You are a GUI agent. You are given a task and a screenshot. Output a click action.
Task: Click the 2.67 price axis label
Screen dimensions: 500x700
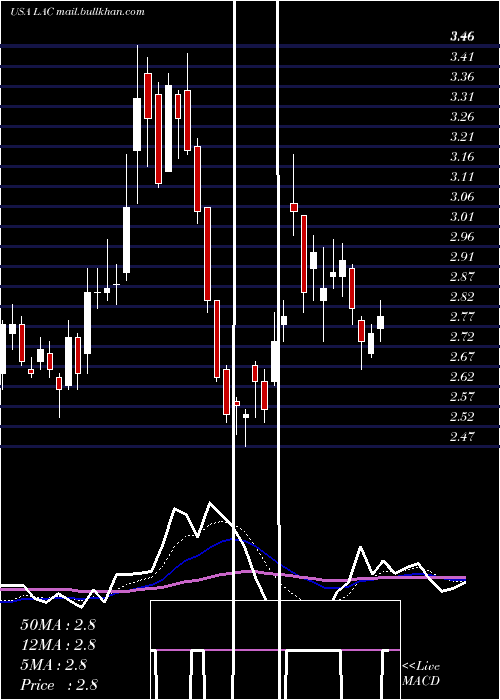462,357
